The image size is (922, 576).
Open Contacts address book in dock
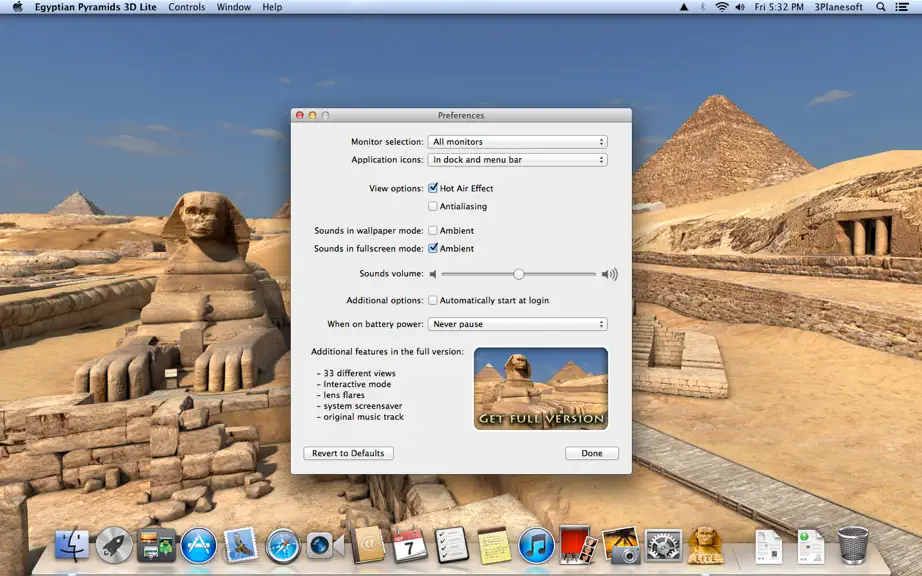click(368, 545)
